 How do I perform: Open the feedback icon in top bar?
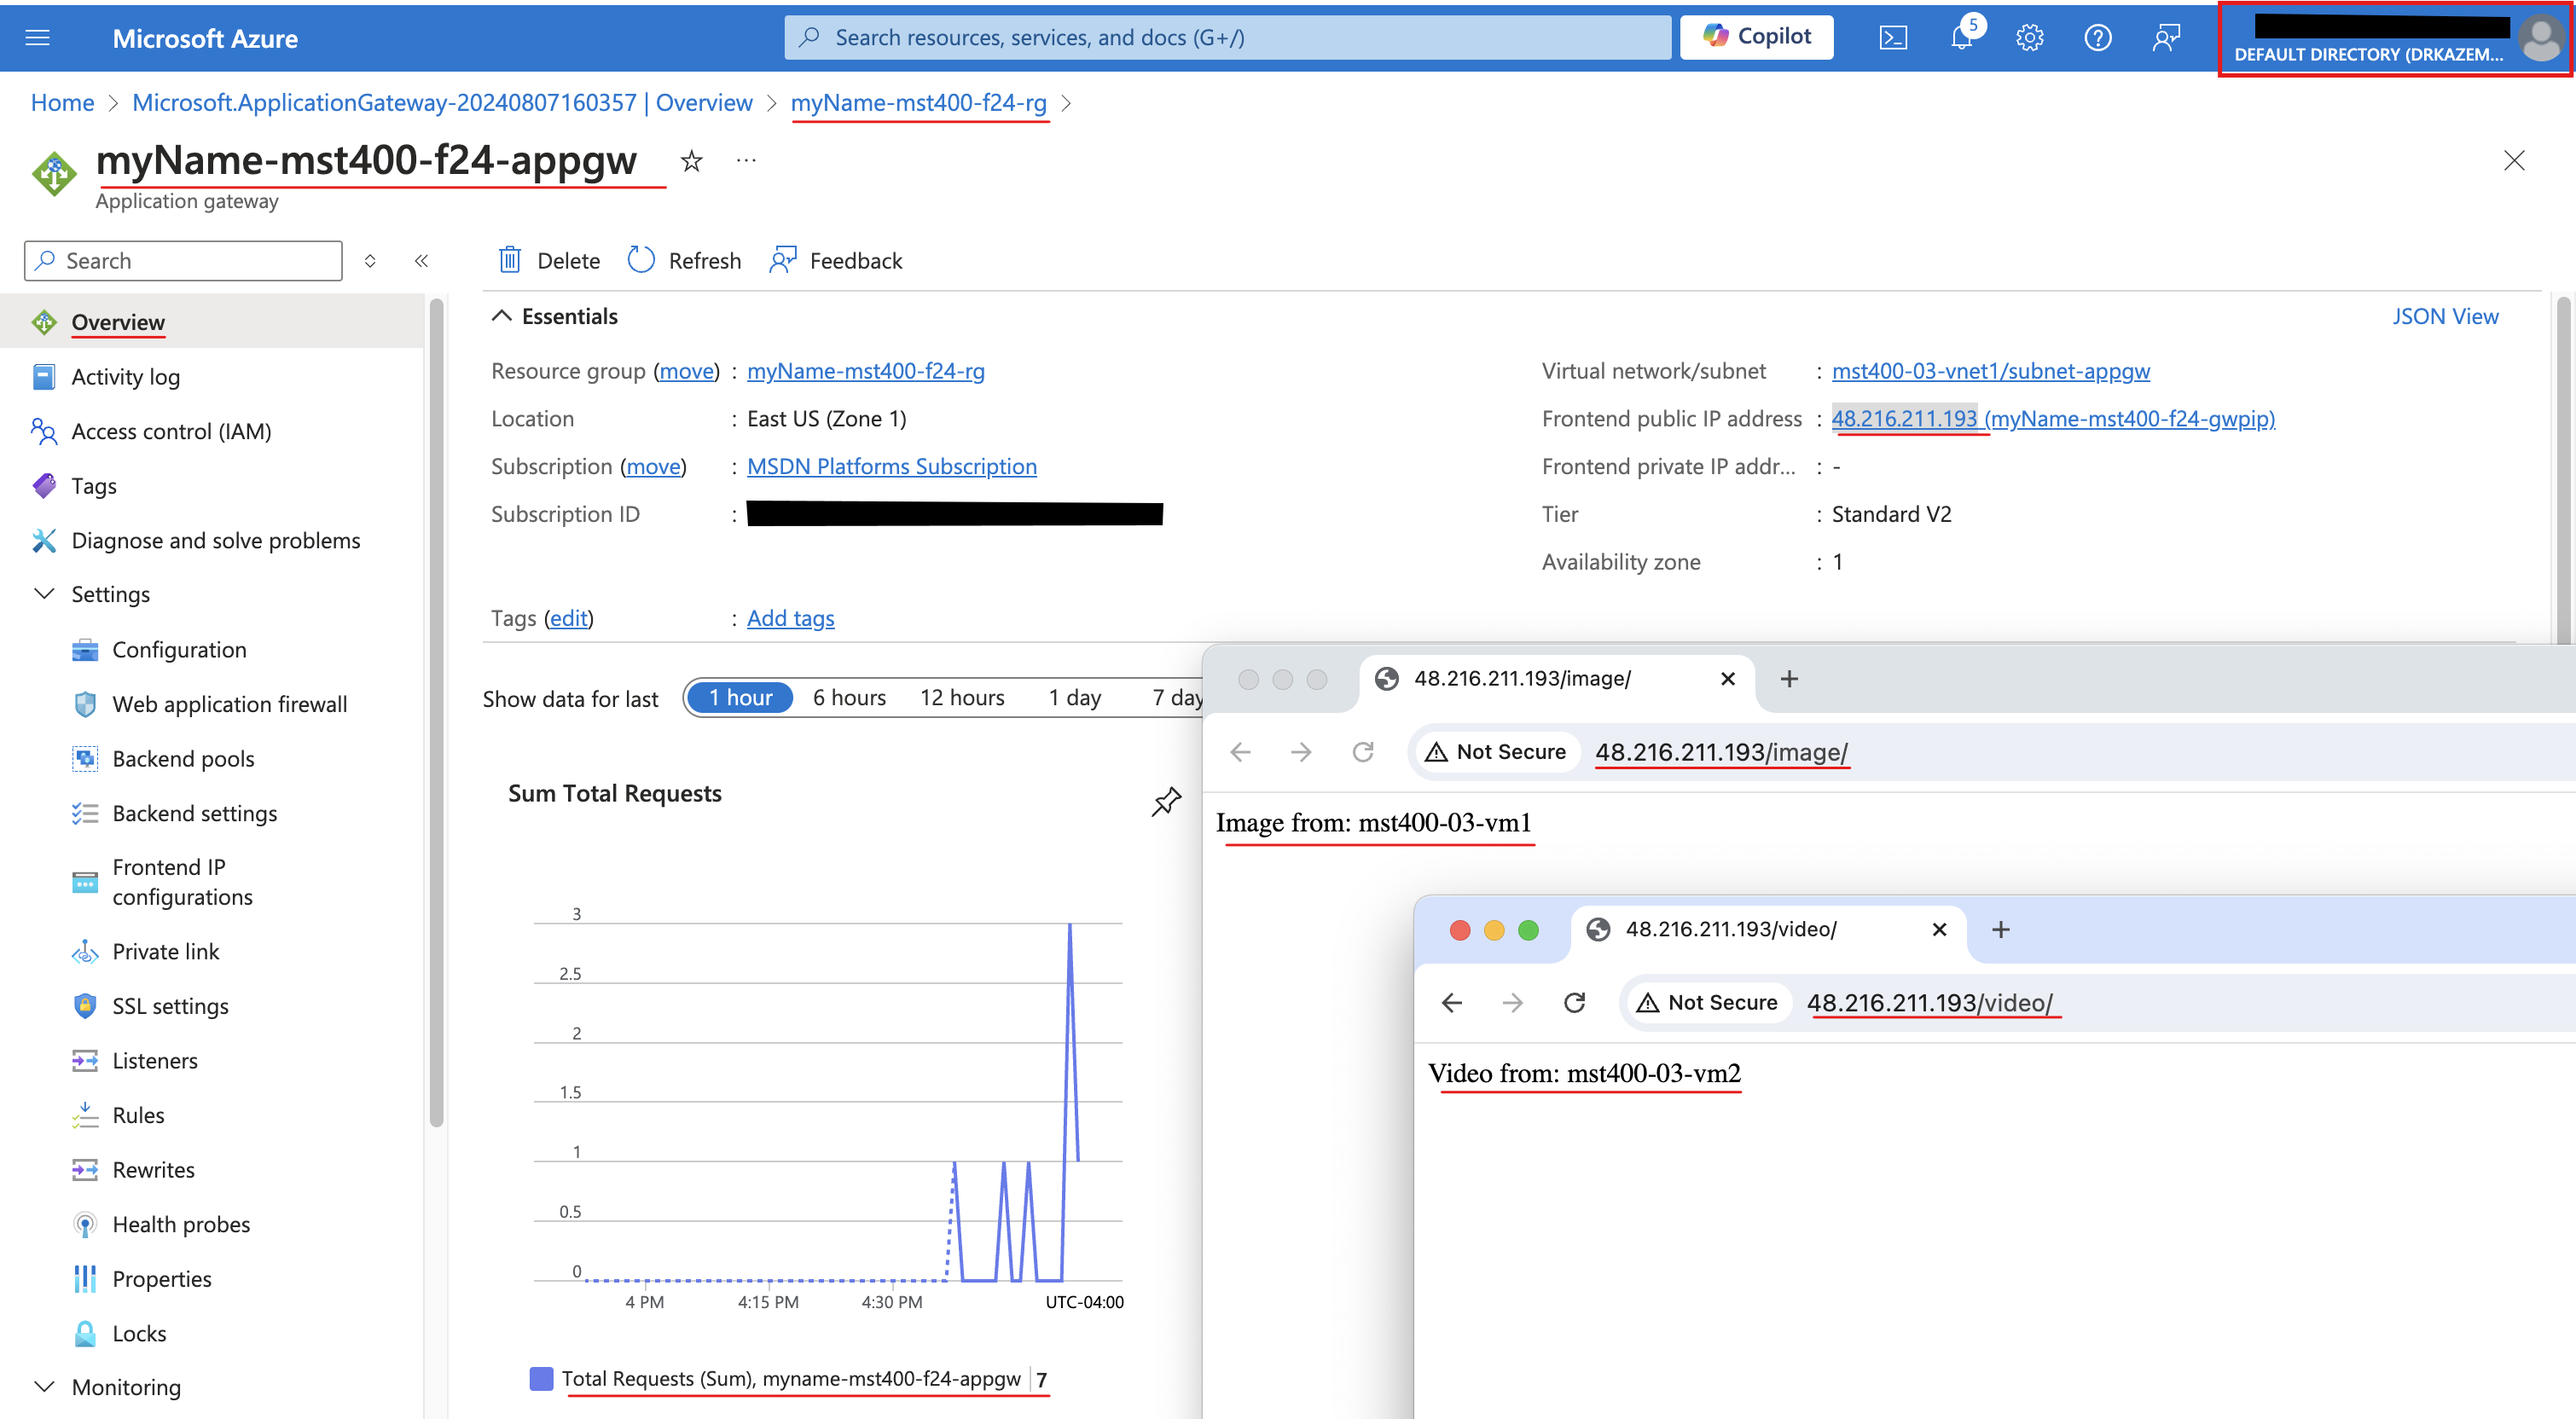click(x=2166, y=38)
